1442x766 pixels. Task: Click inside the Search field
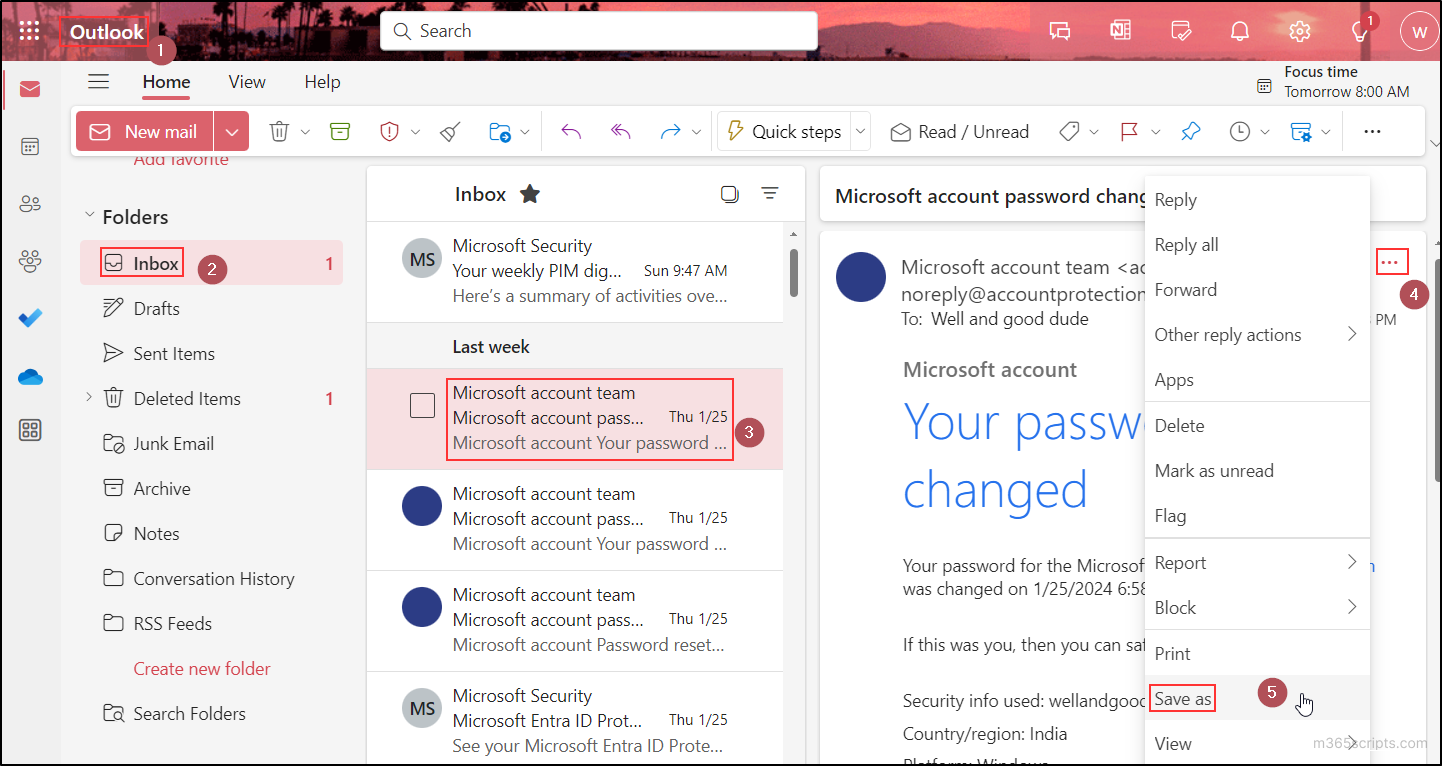(598, 31)
